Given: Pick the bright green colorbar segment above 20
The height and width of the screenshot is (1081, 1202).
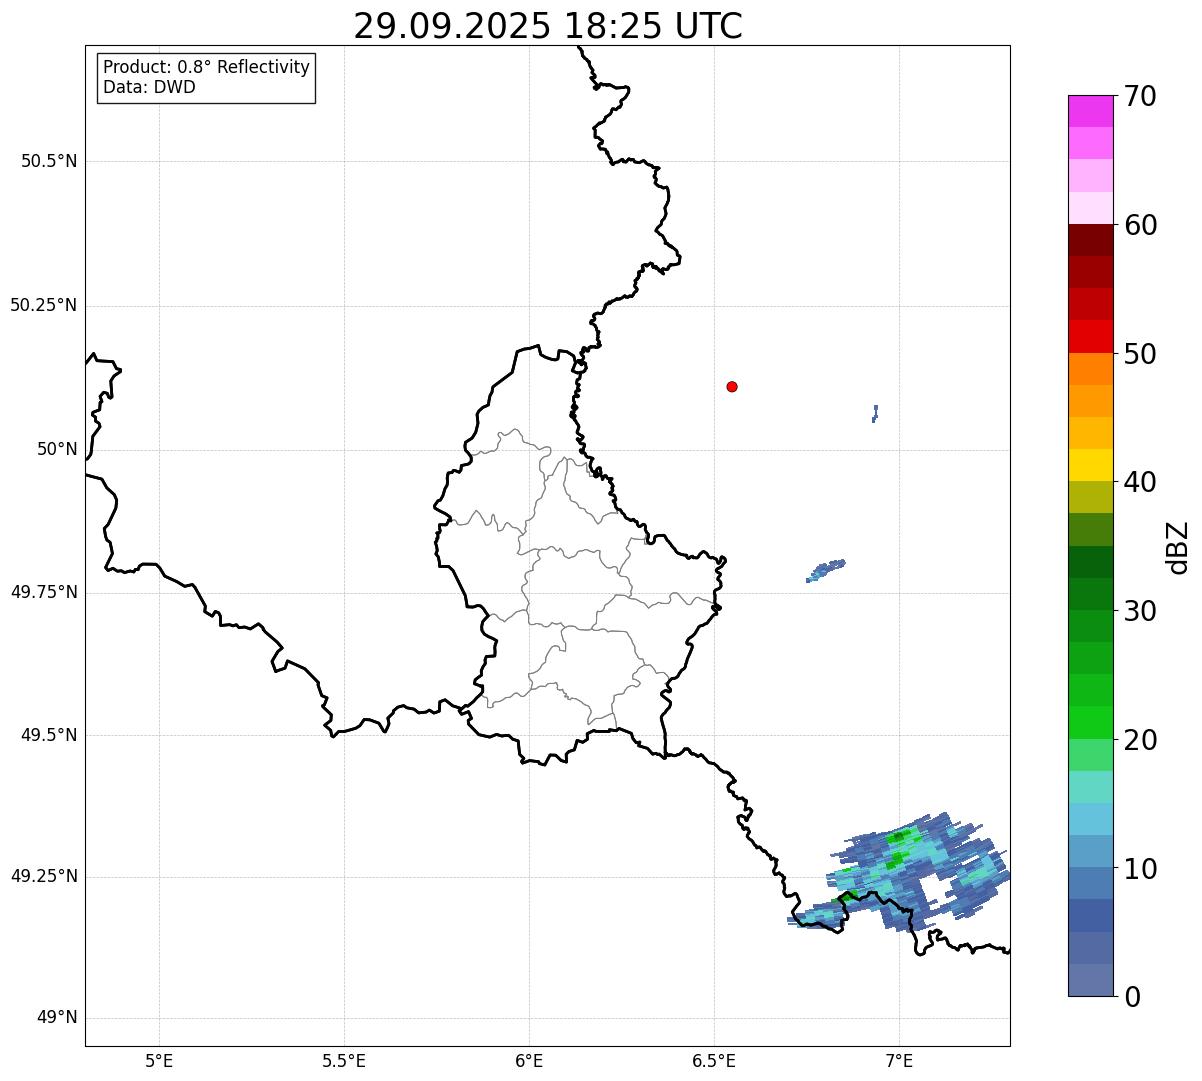Looking at the screenshot, I should 1091,722.
